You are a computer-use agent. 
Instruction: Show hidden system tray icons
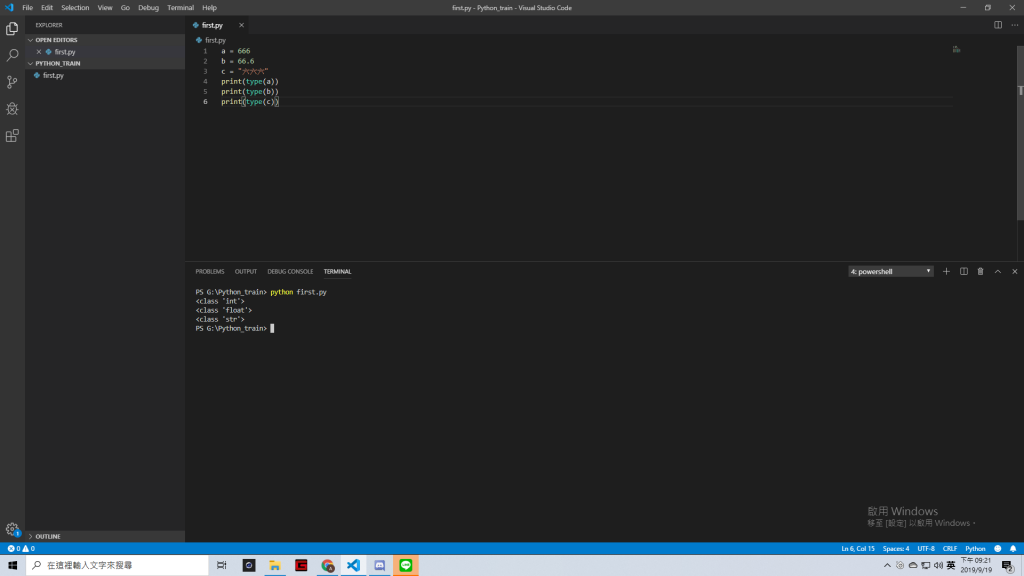pos(887,566)
